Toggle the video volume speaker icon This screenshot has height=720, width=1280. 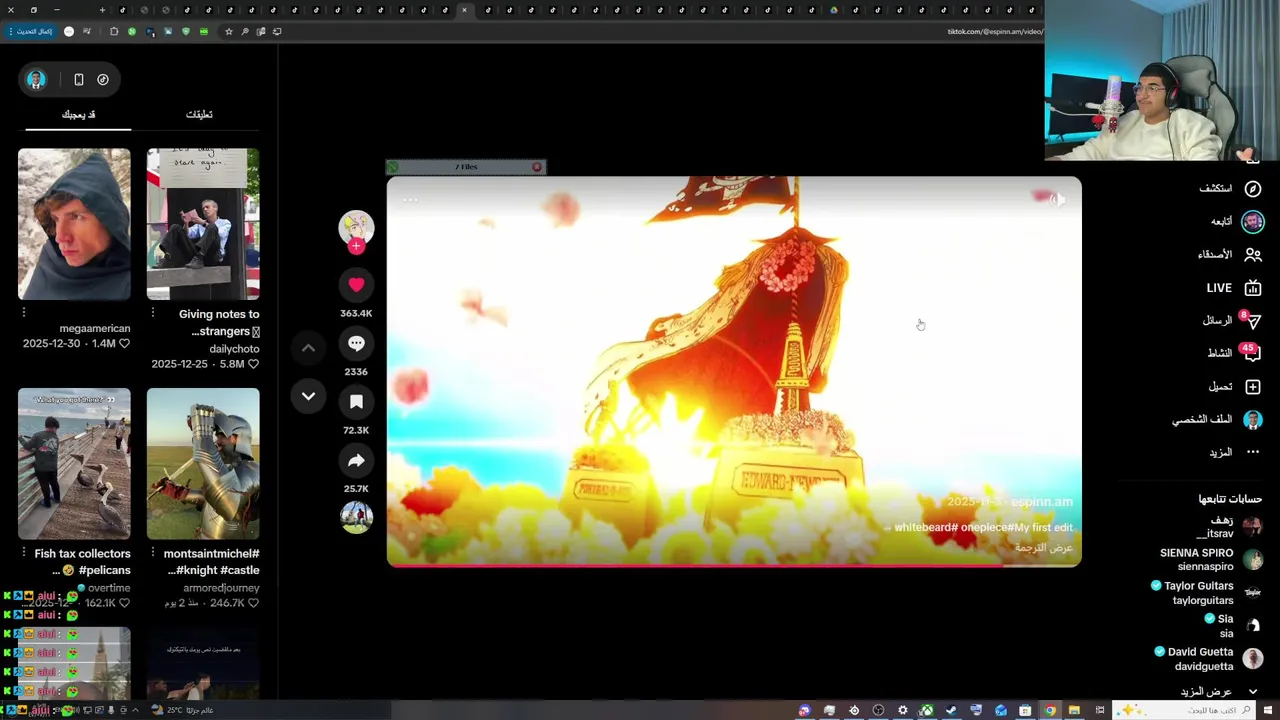[x=1058, y=200]
